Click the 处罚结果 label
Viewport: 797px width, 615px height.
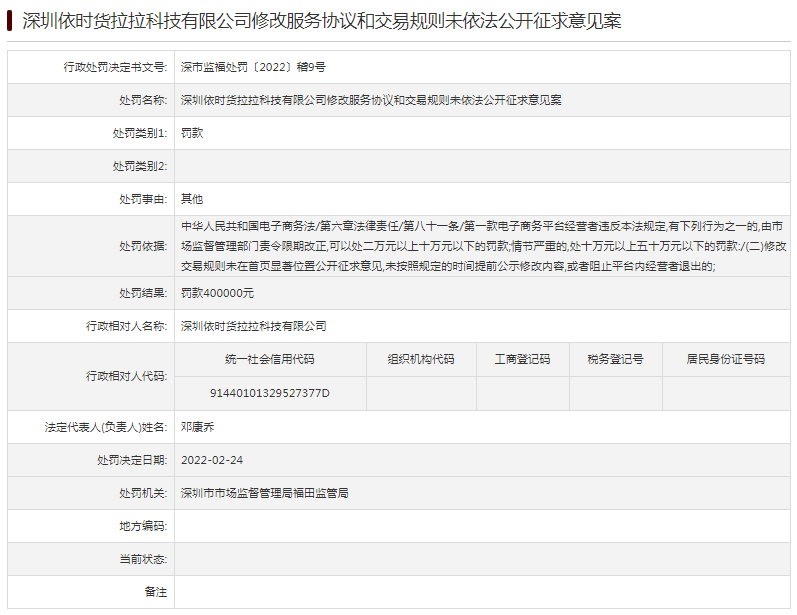click(143, 293)
